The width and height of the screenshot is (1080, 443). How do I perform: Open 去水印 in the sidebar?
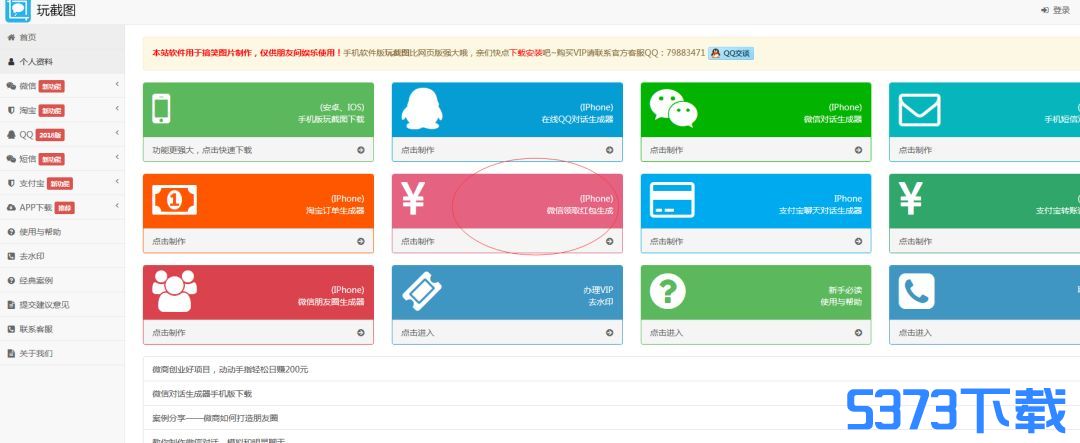click(62, 256)
